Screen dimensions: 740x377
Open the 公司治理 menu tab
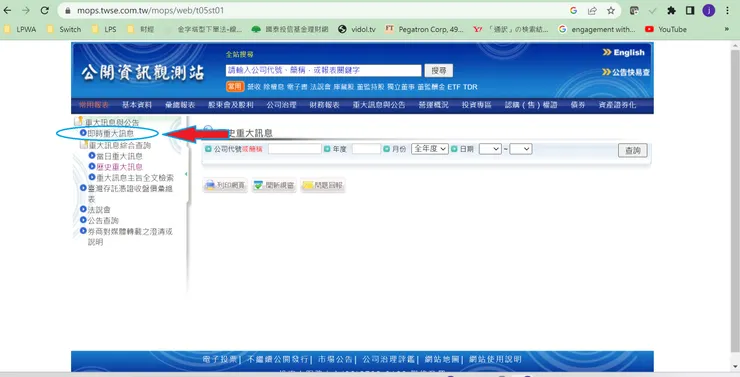pos(281,105)
